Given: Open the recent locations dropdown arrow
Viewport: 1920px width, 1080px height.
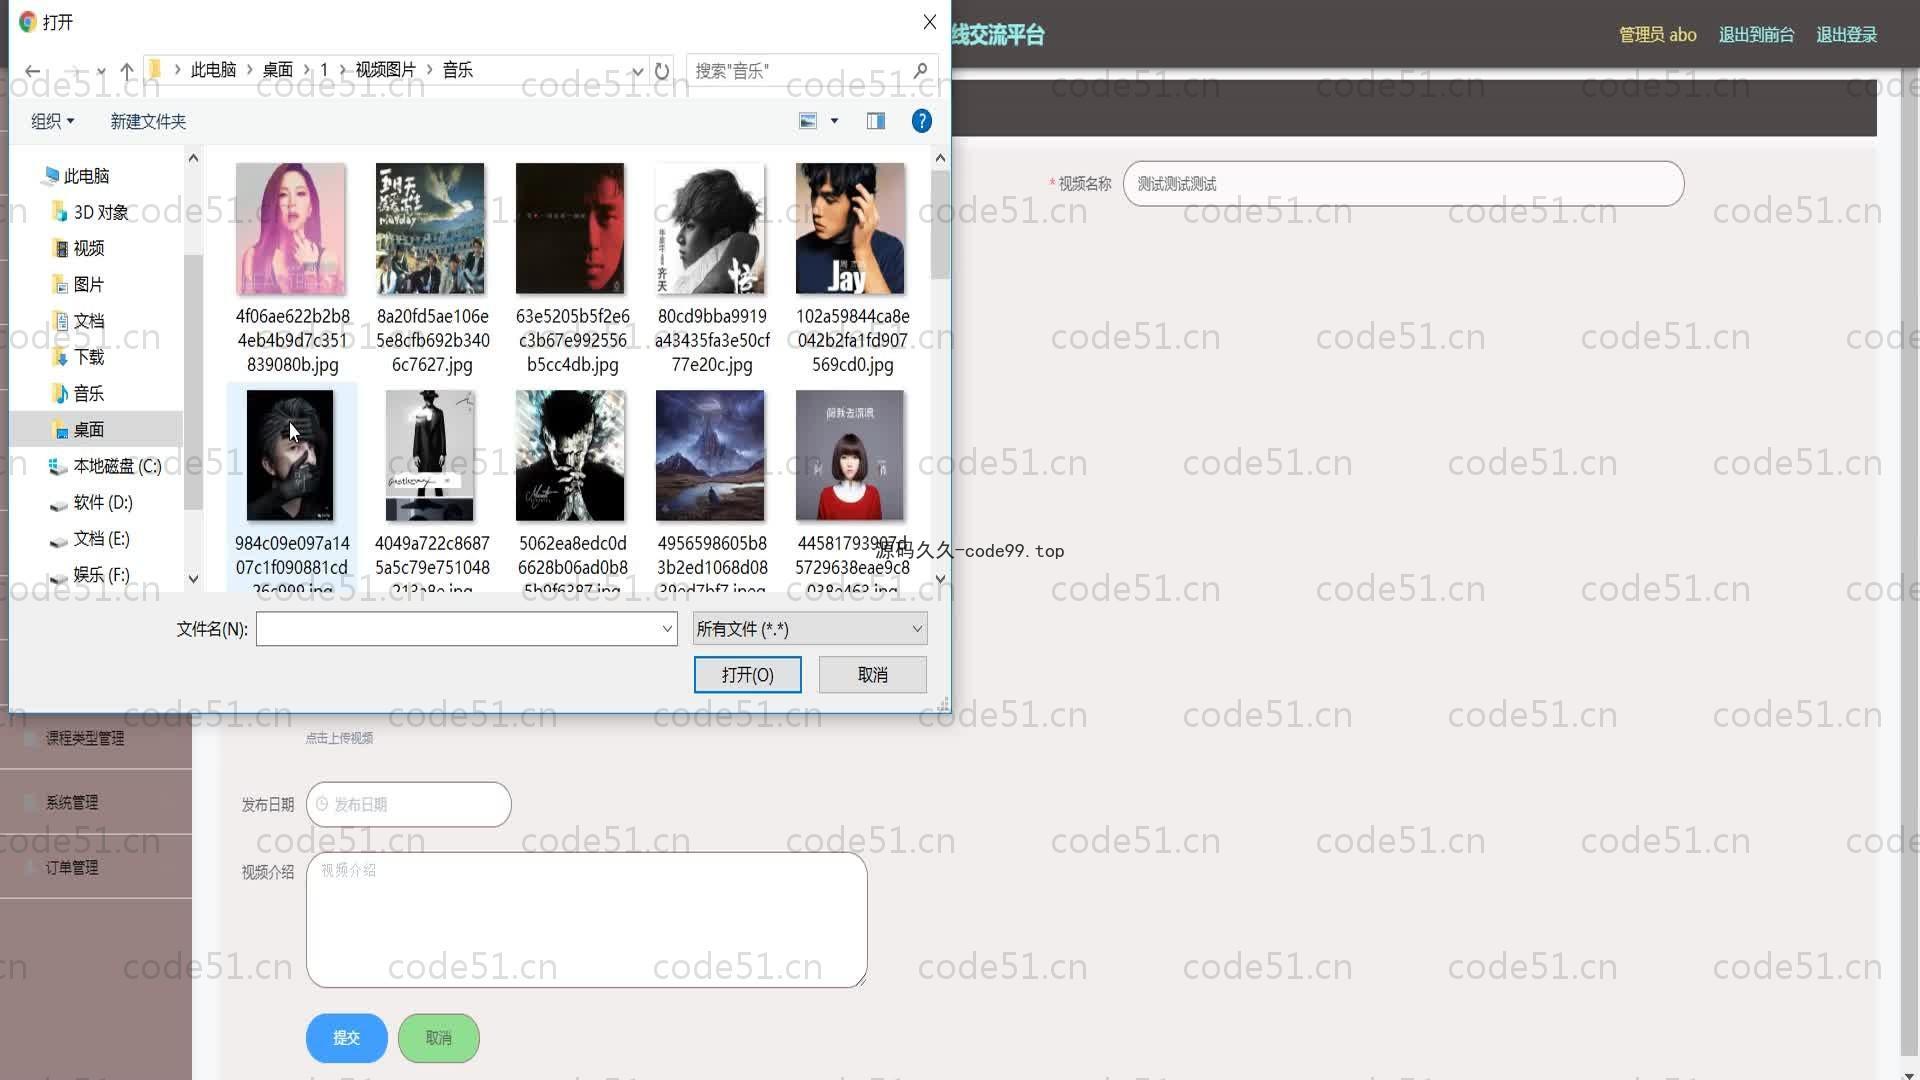Looking at the screenshot, I should tap(101, 71).
